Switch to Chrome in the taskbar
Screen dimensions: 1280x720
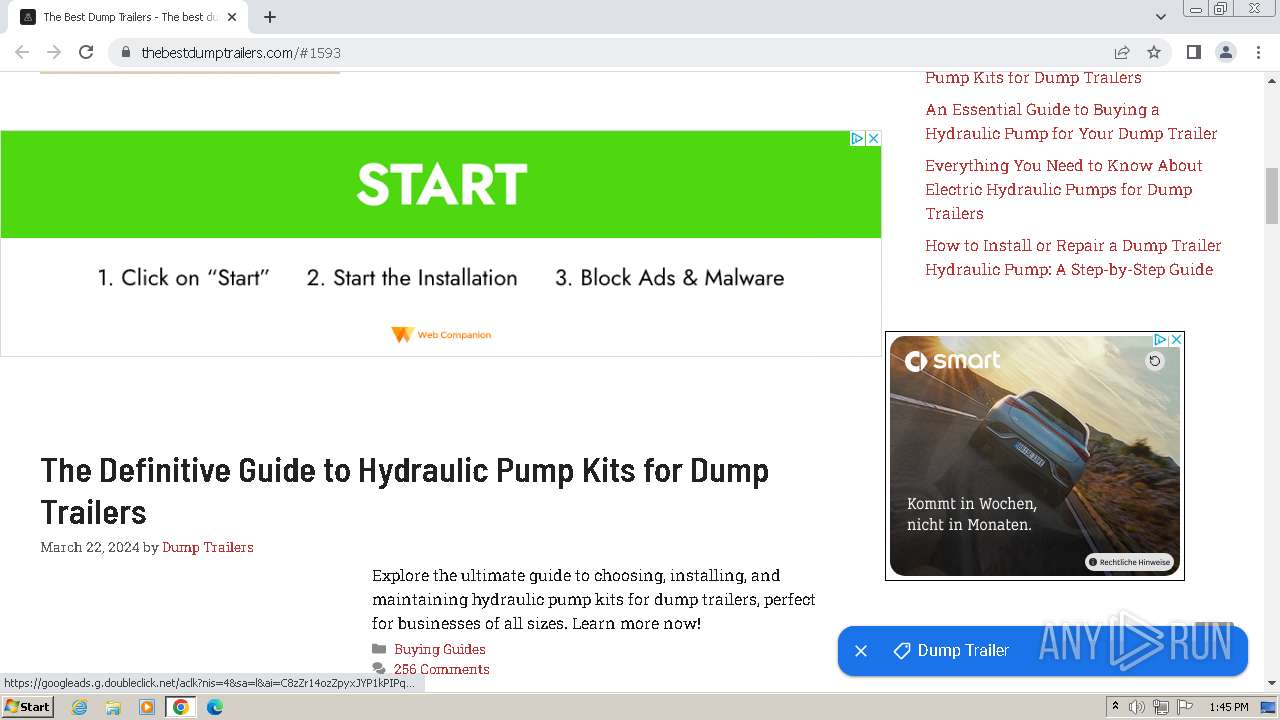point(181,707)
